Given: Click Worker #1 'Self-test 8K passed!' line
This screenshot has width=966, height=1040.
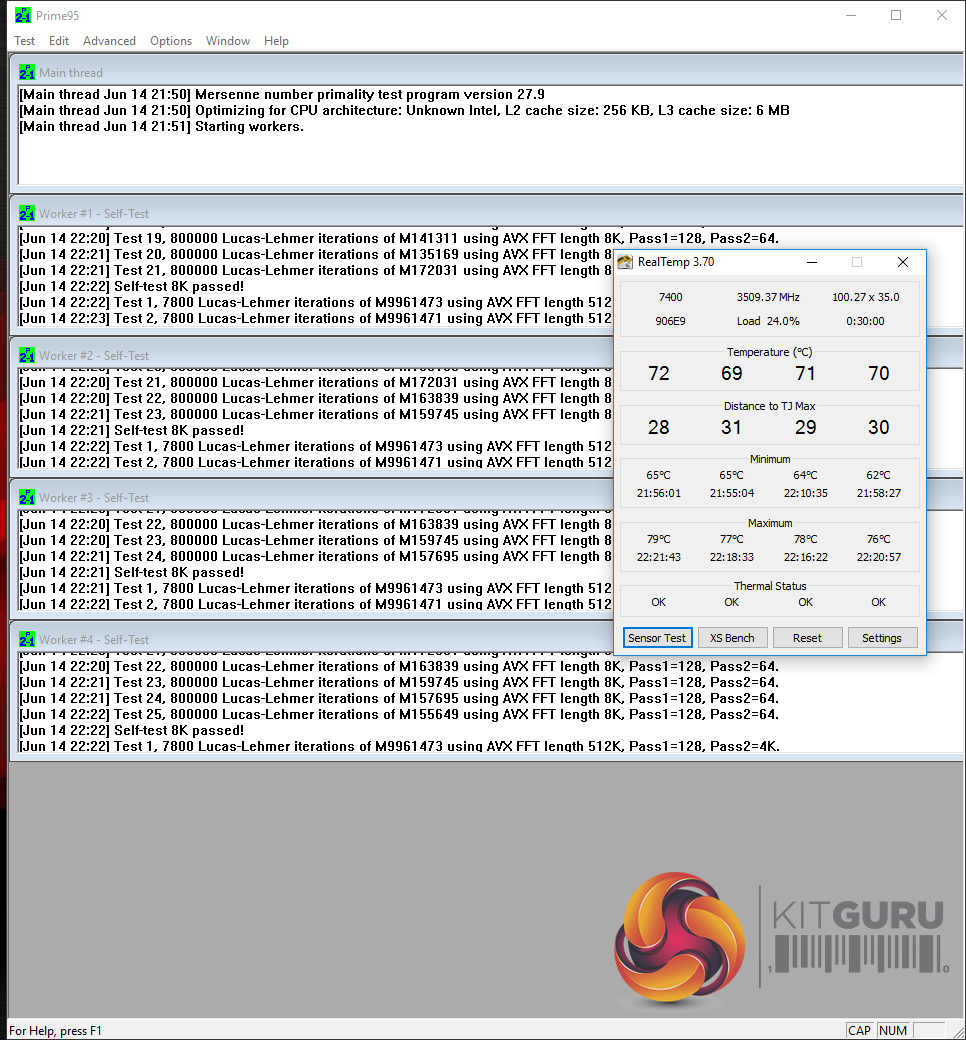Looking at the screenshot, I should (131, 287).
